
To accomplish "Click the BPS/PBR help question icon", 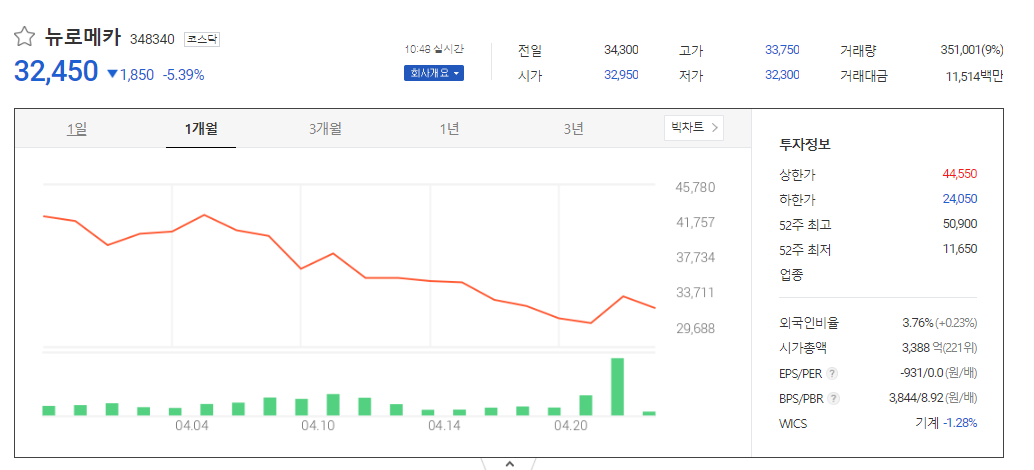I will pos(834,399).
